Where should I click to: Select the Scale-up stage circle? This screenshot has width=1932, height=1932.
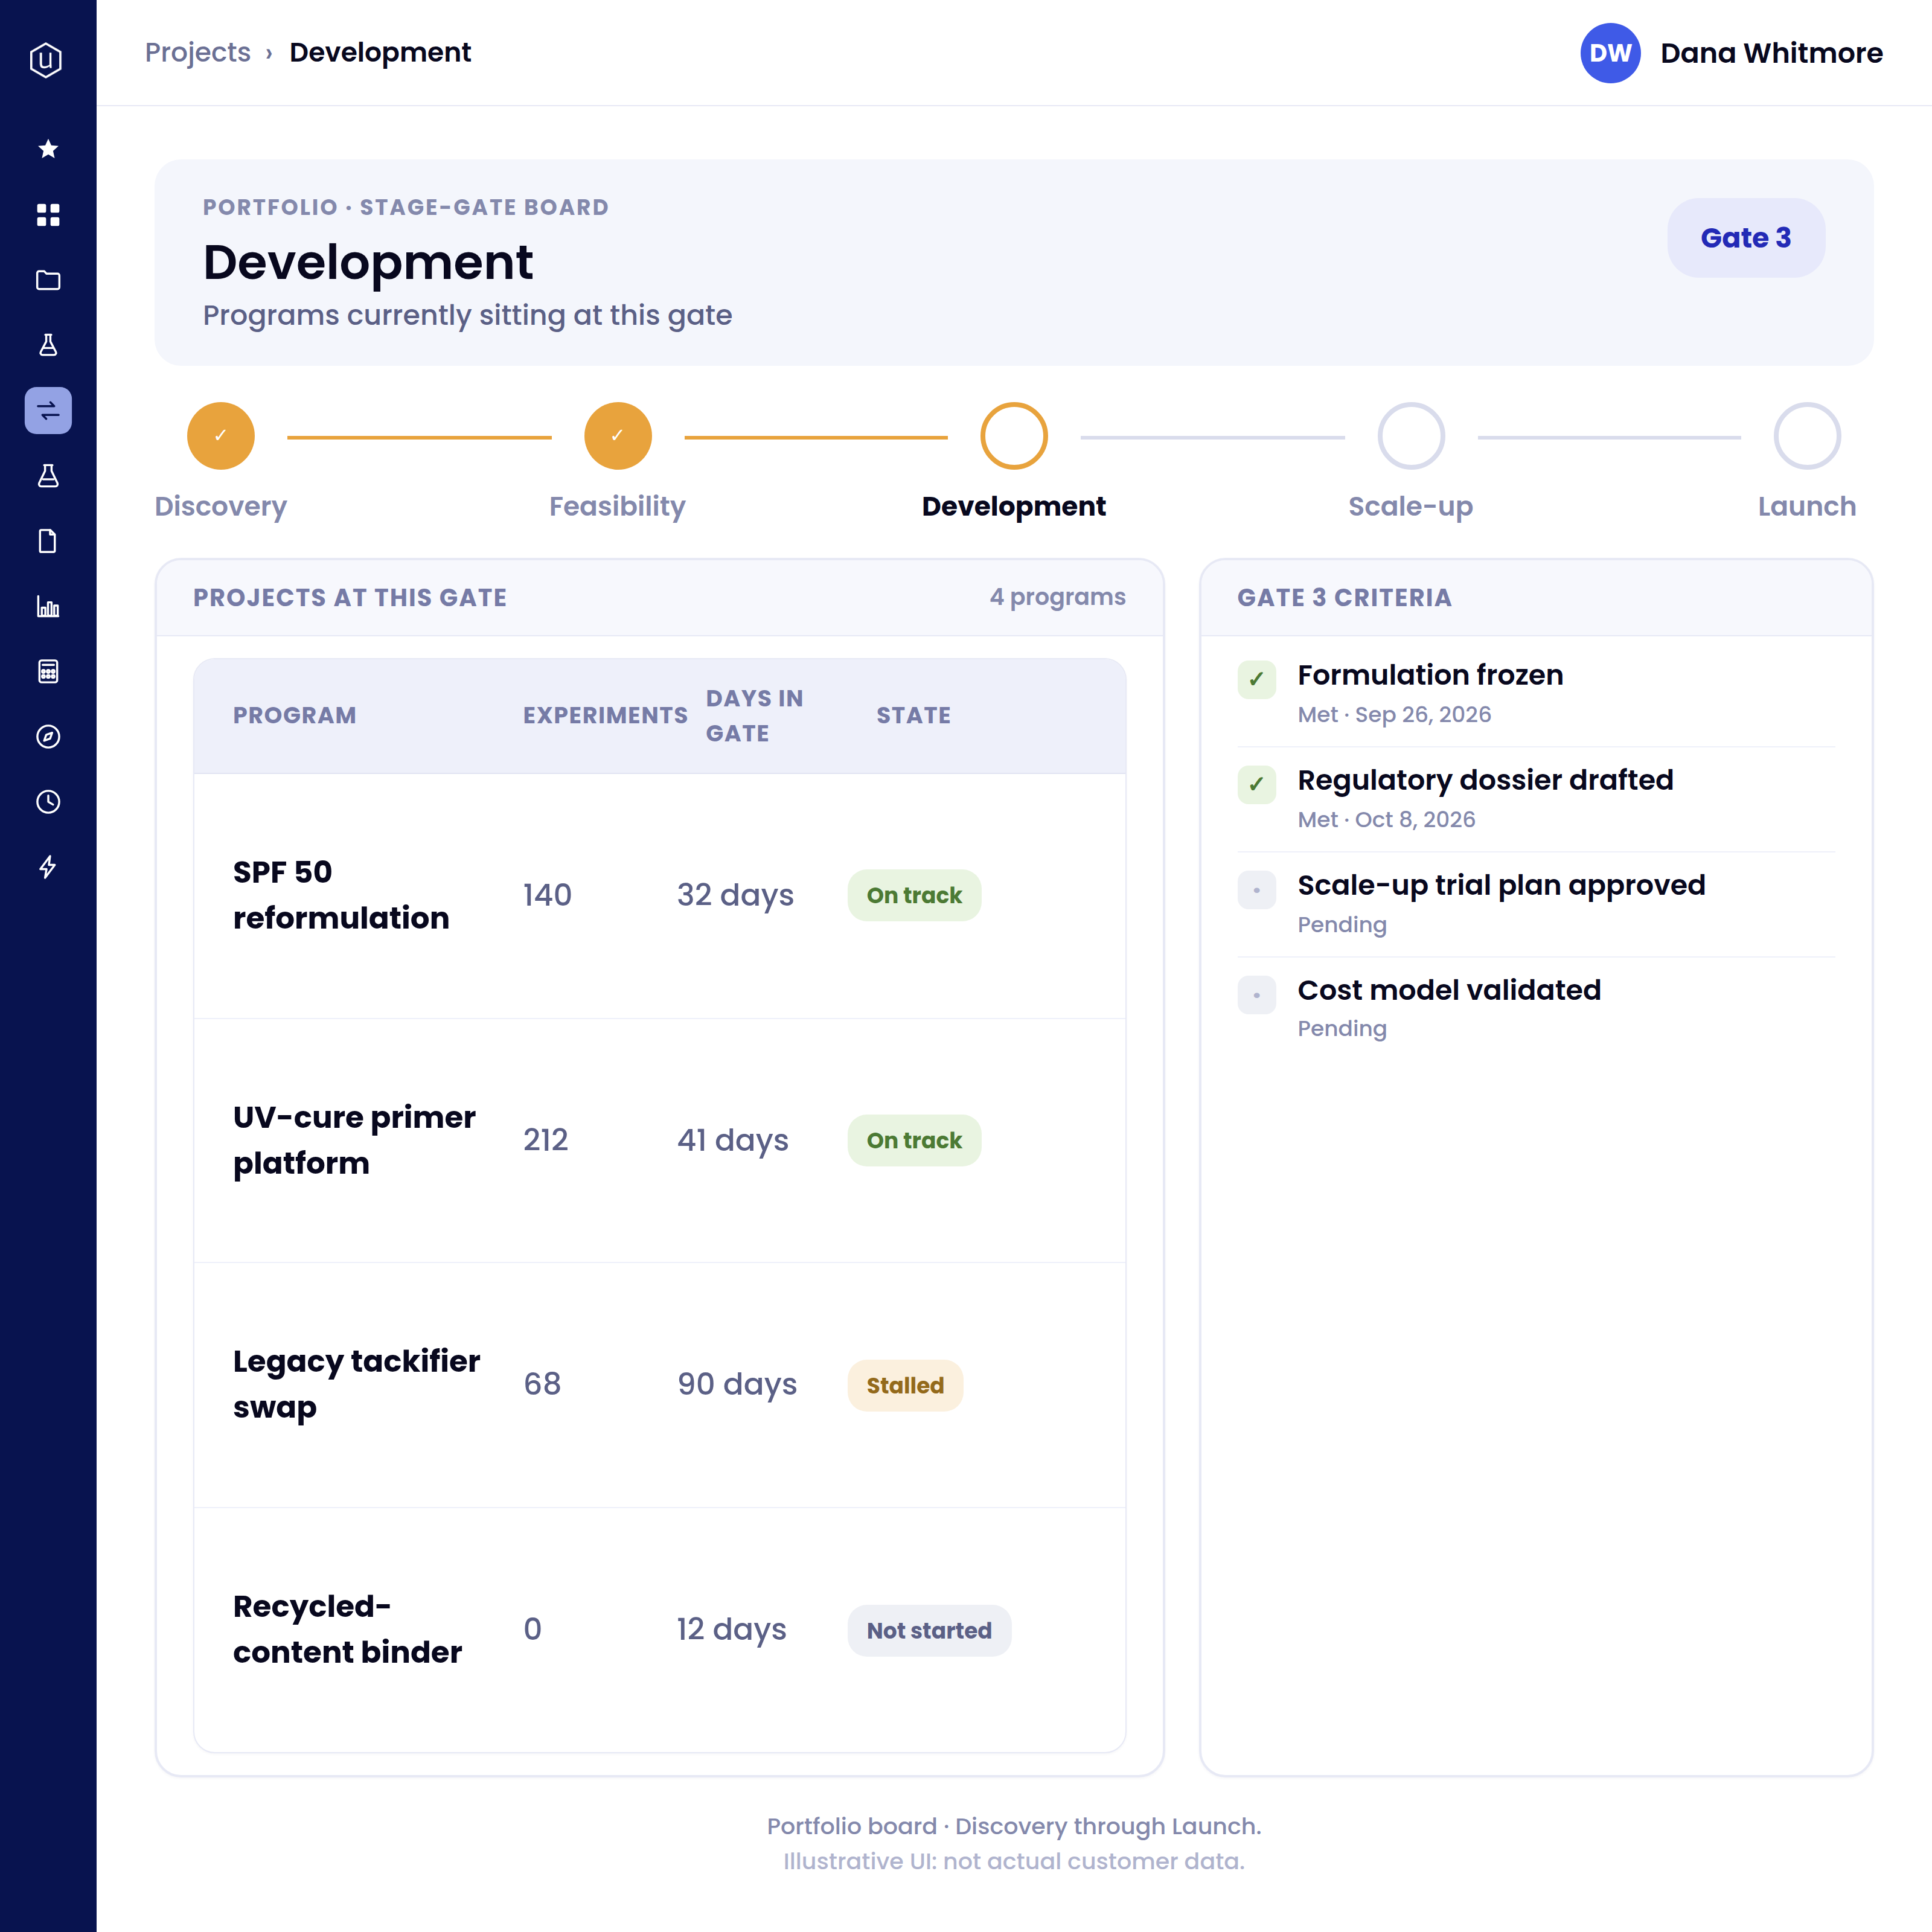1411,436
